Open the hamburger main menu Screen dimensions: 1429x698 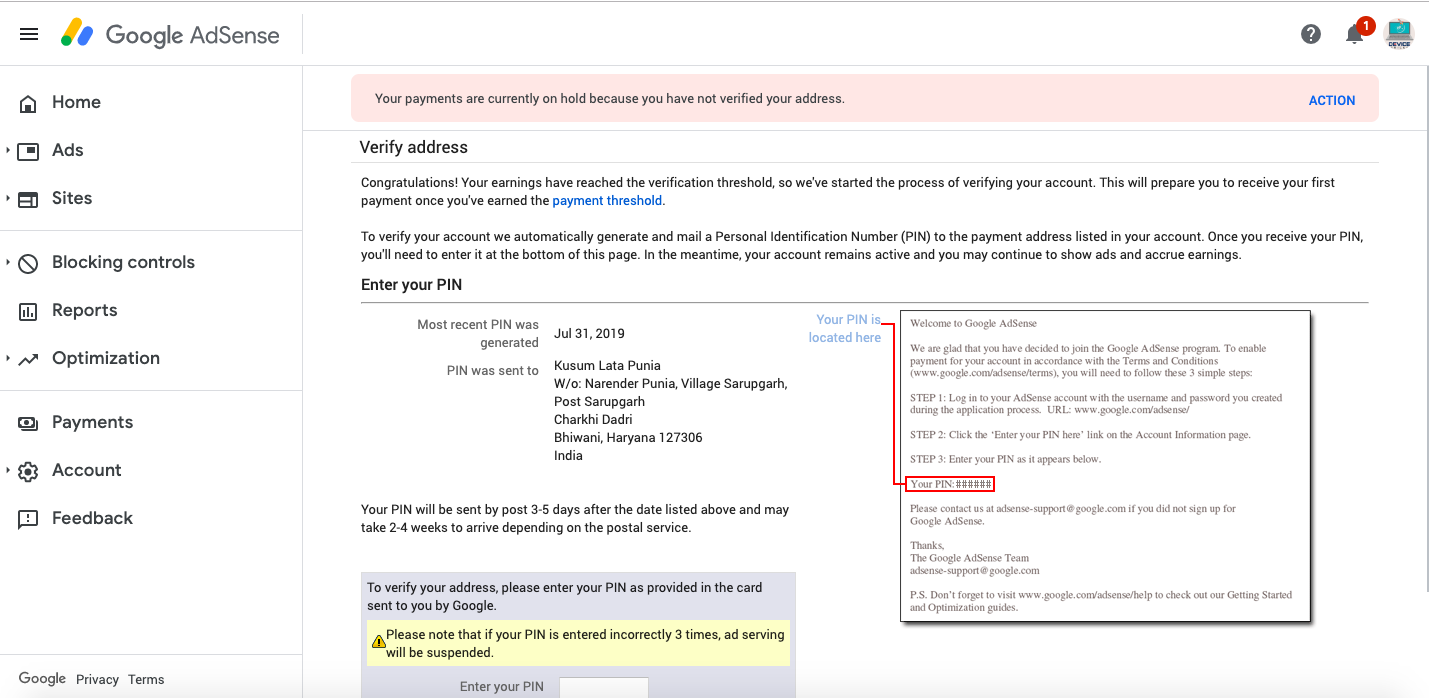click(x=29, y=34)
